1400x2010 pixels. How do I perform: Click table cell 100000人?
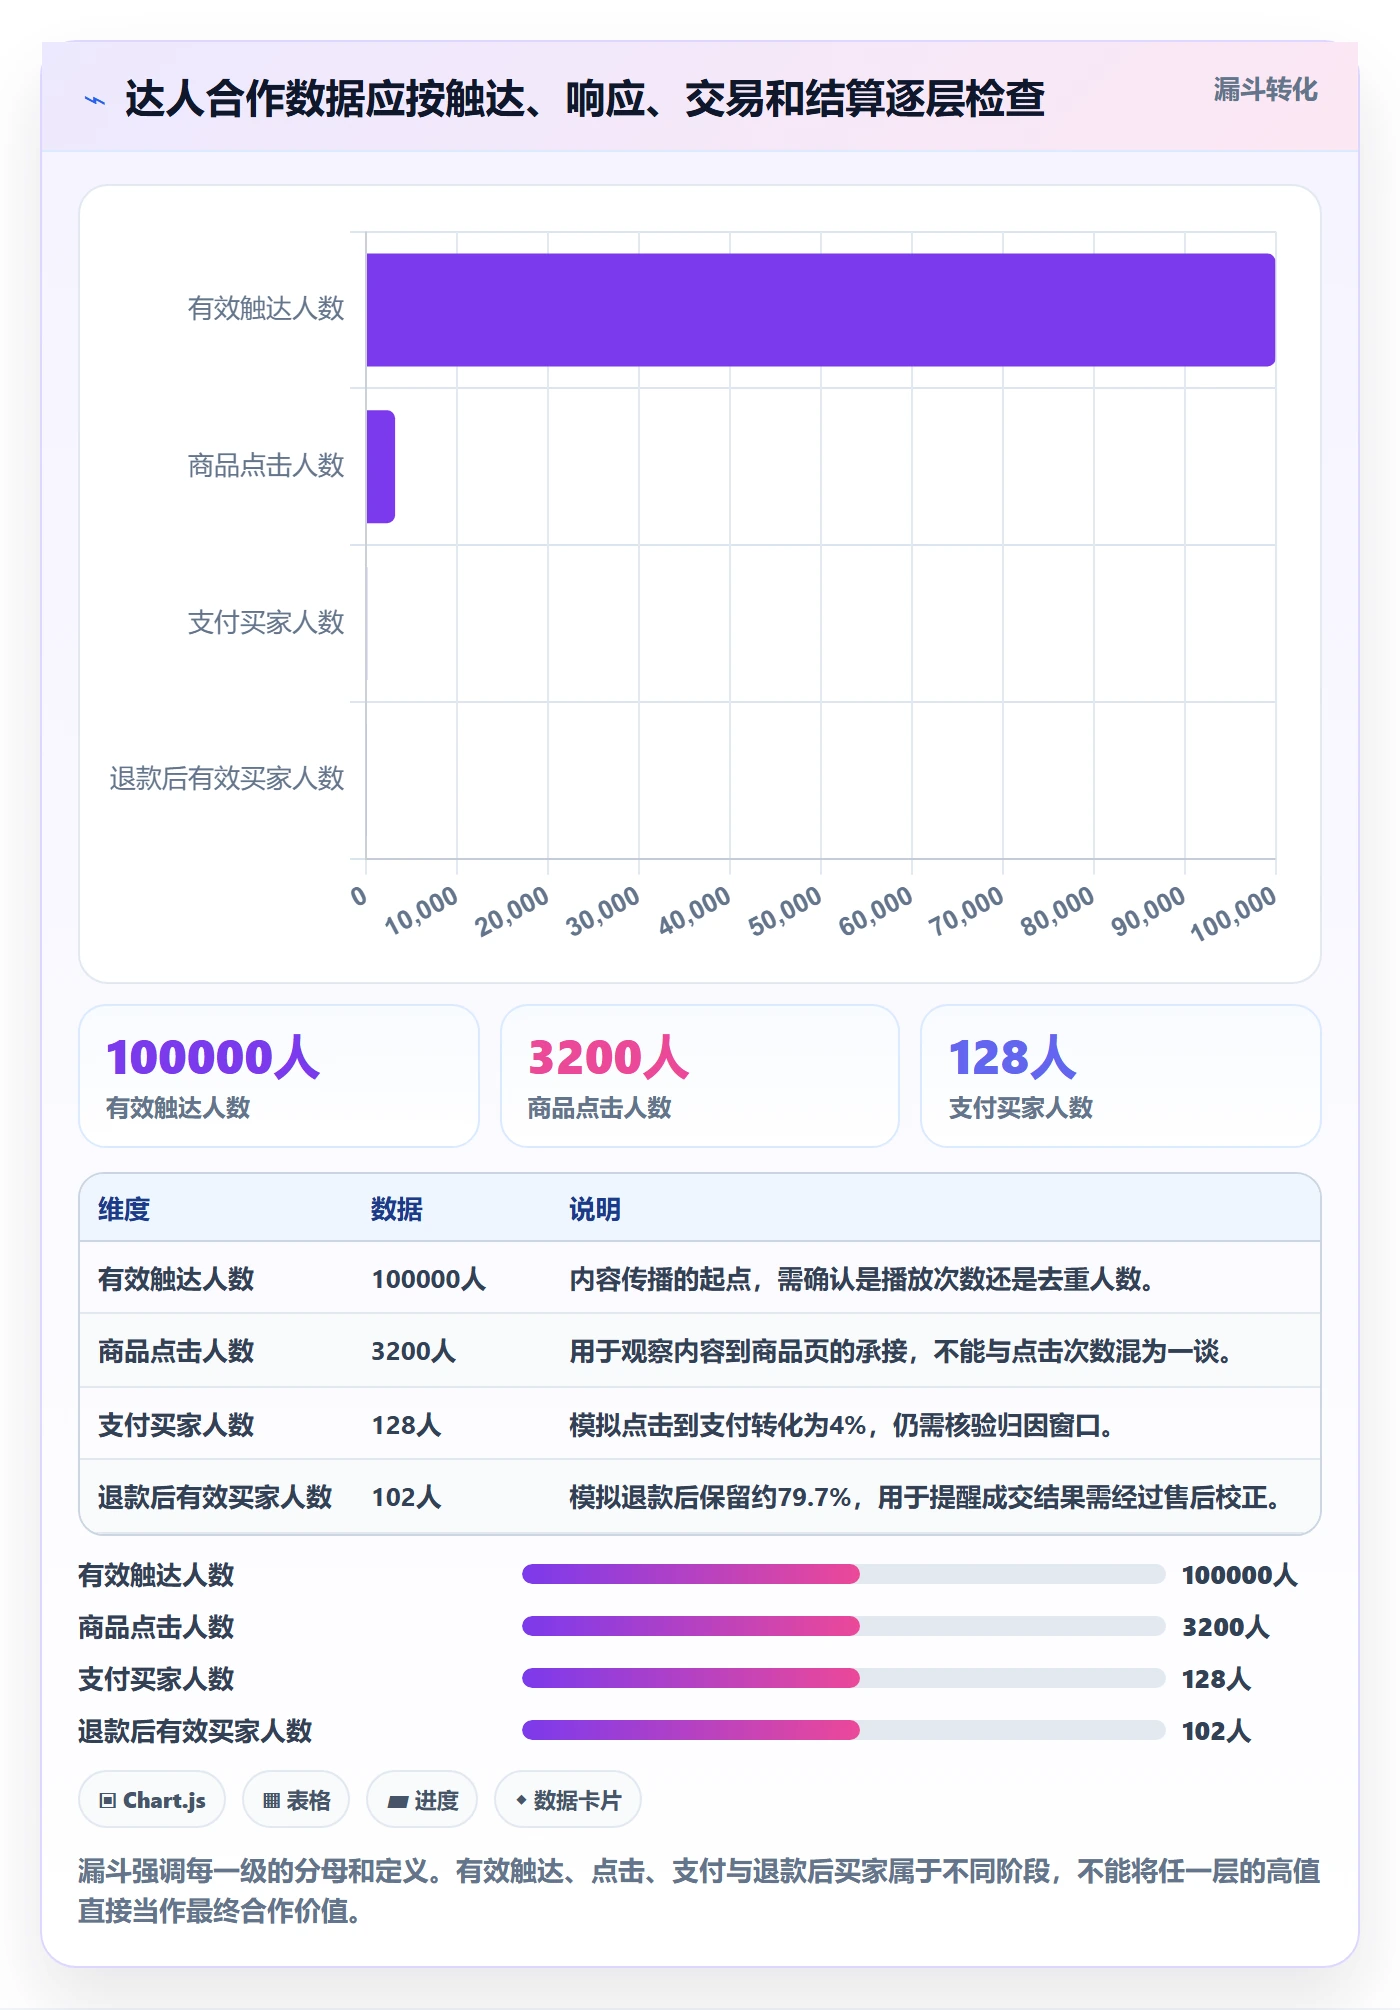click(x=428, y=1279)
